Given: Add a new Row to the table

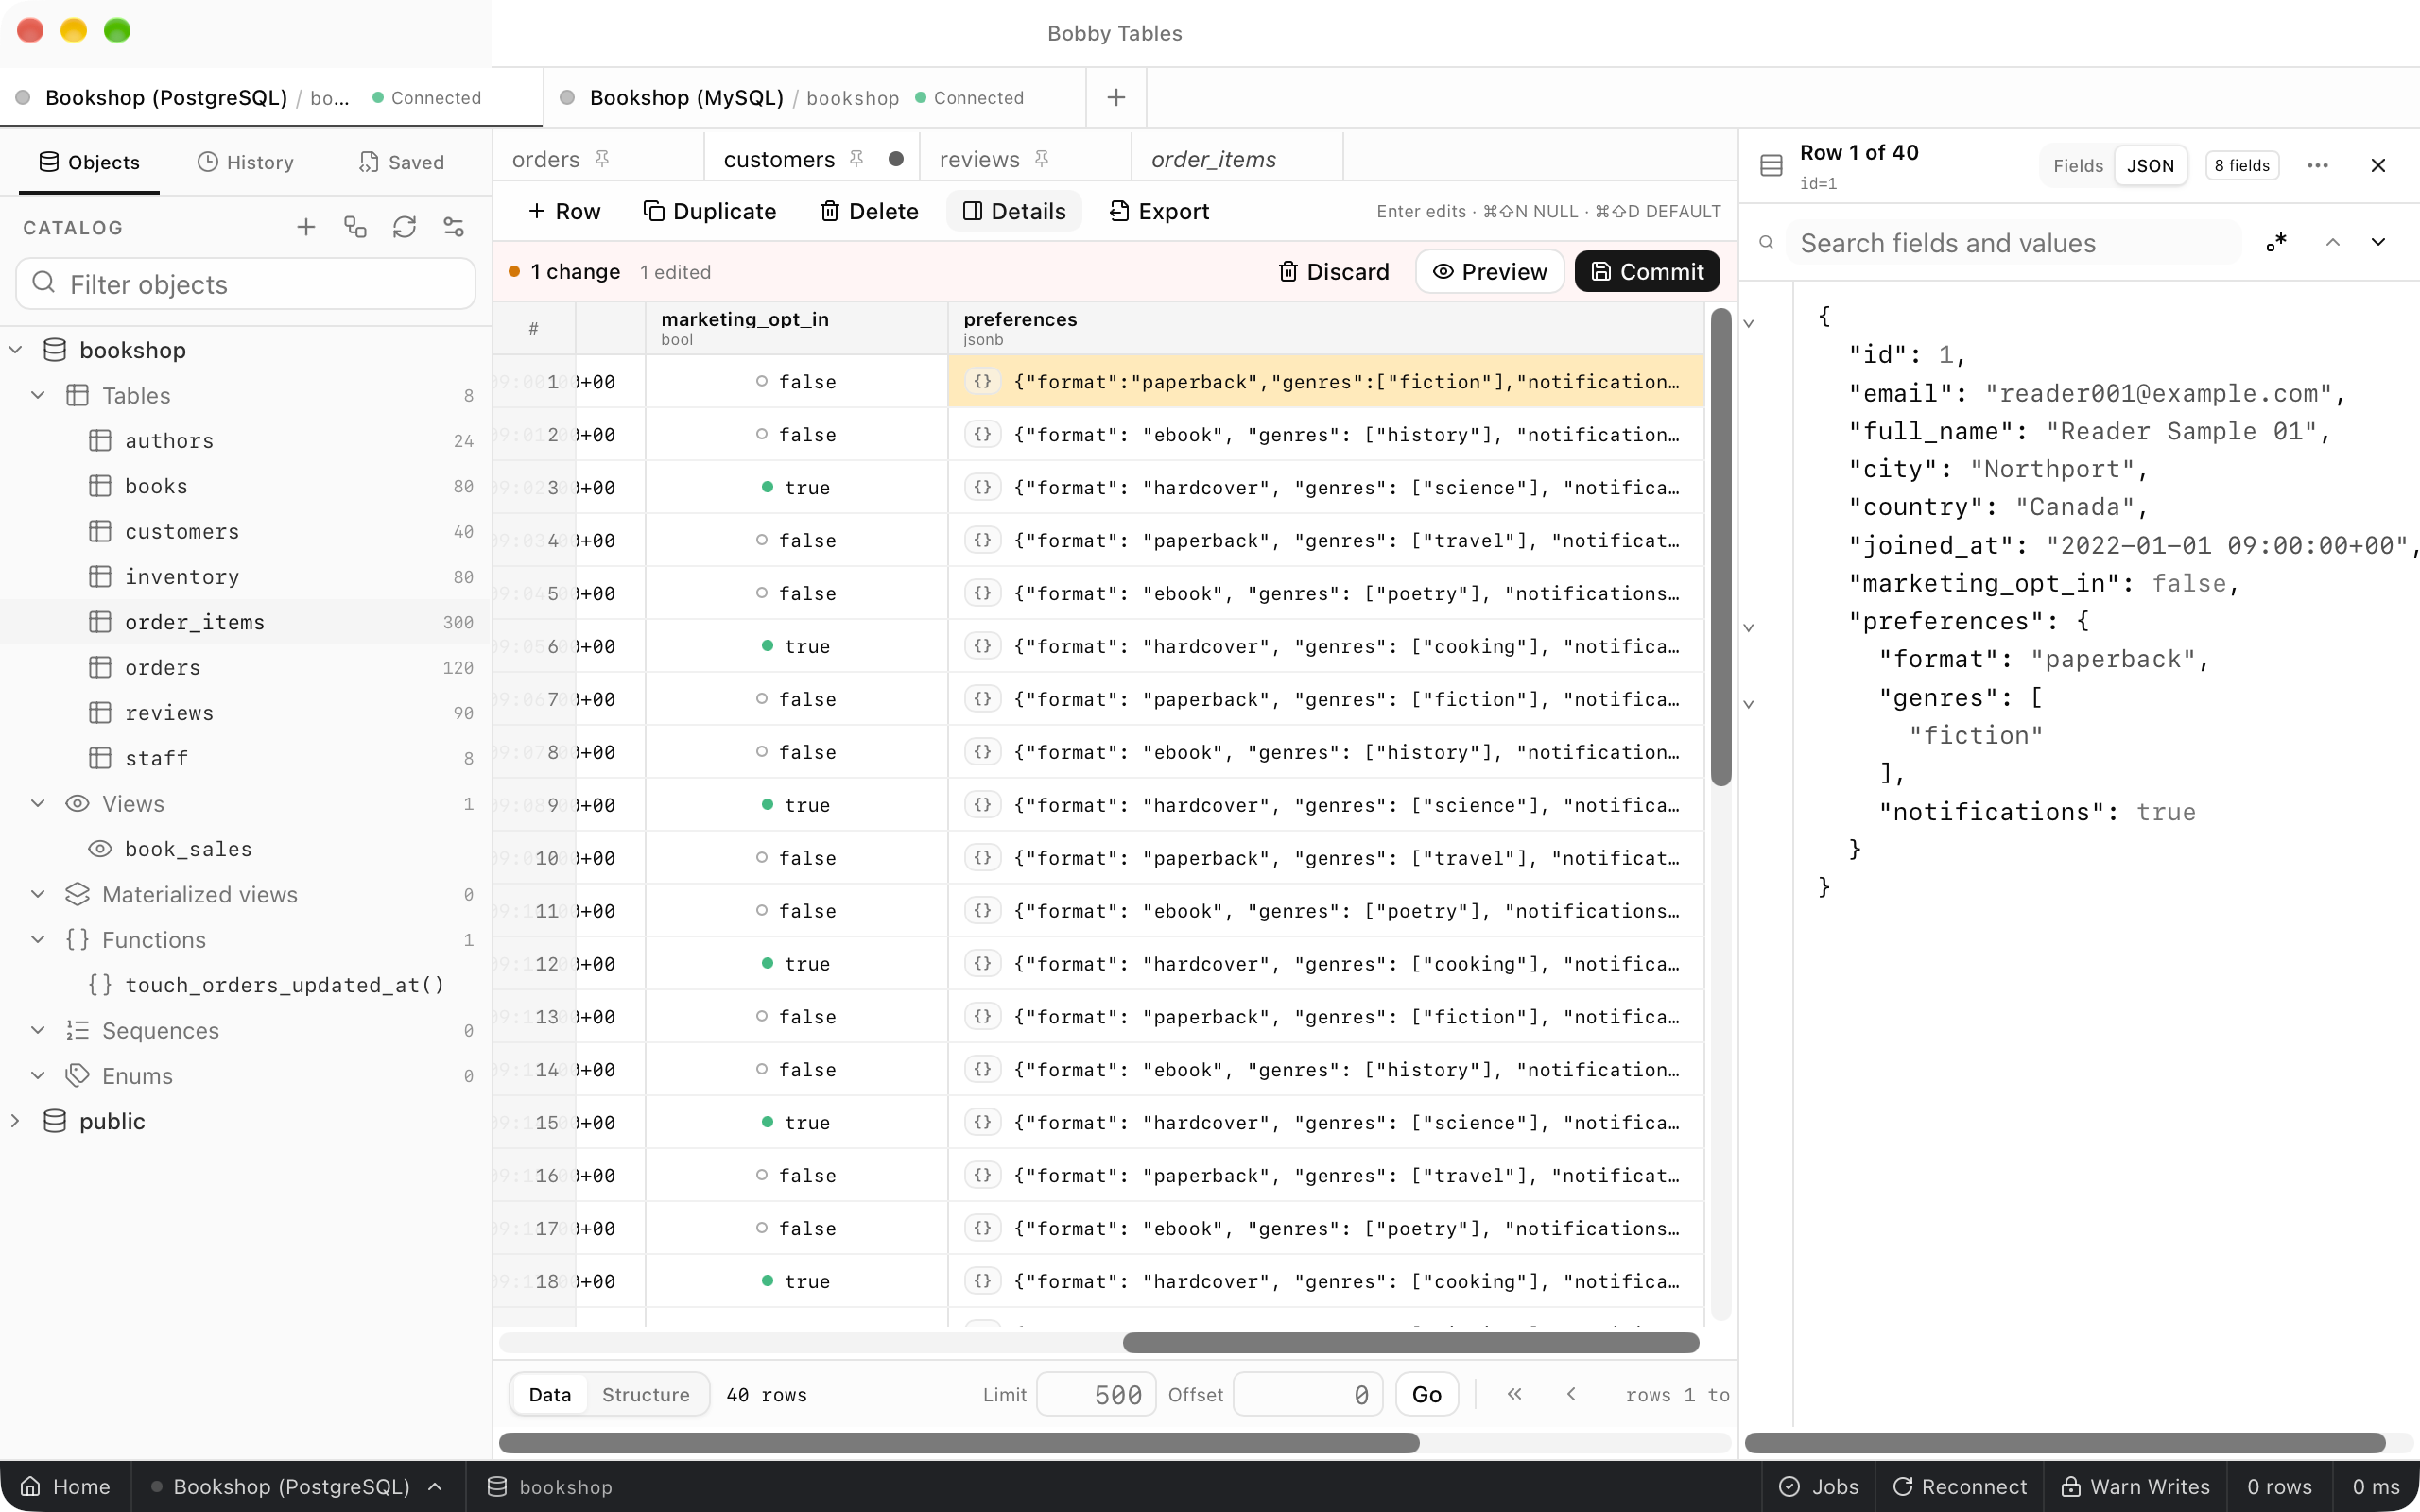Looking at the screenshot, I should click(564, 211).
